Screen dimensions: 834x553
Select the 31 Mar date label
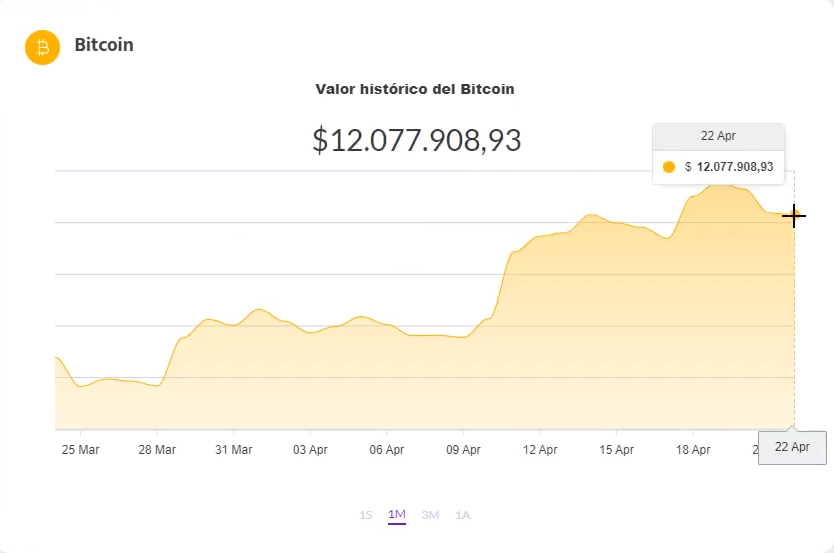tap(234, 450)
